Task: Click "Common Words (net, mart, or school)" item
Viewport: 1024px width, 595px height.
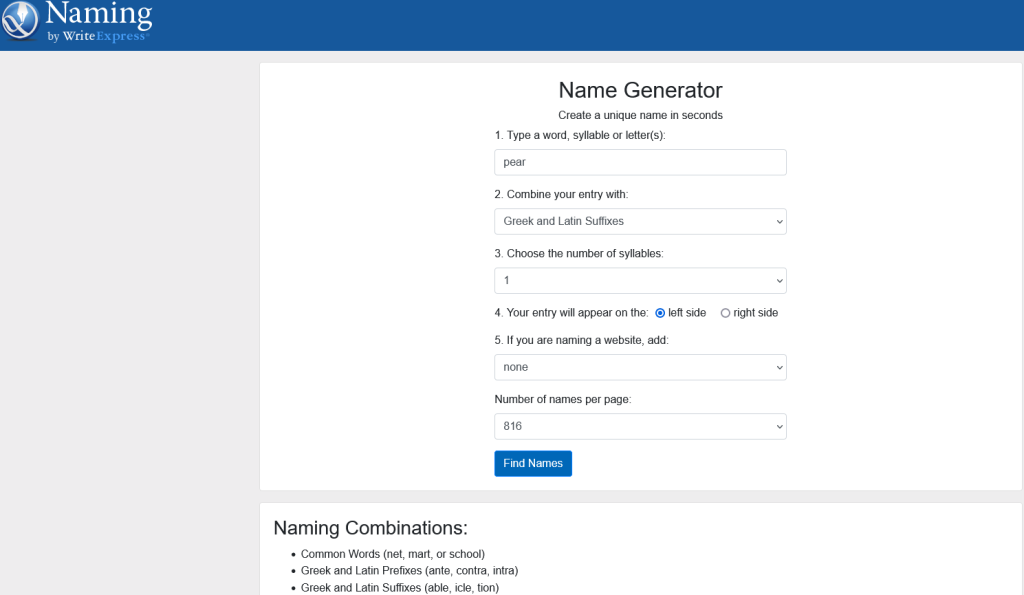Action: click(x=392, y=554)
